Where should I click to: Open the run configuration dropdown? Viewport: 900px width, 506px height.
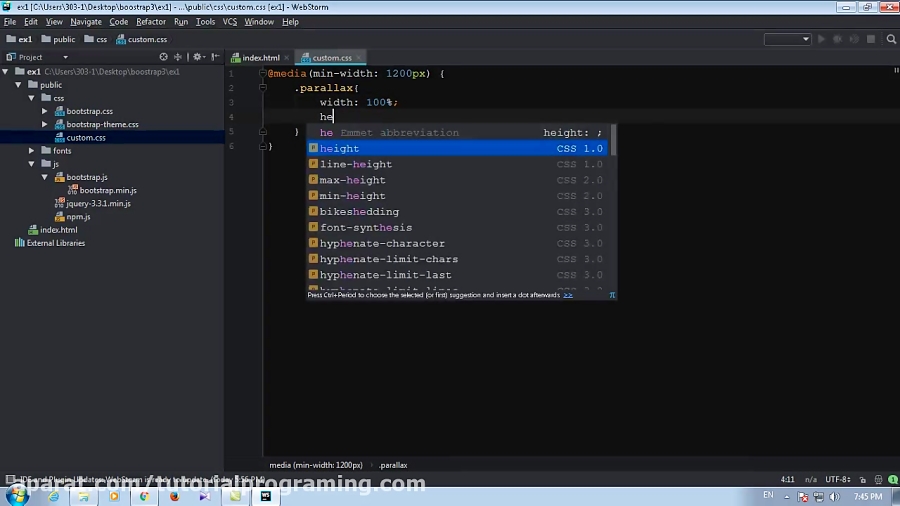787,39
